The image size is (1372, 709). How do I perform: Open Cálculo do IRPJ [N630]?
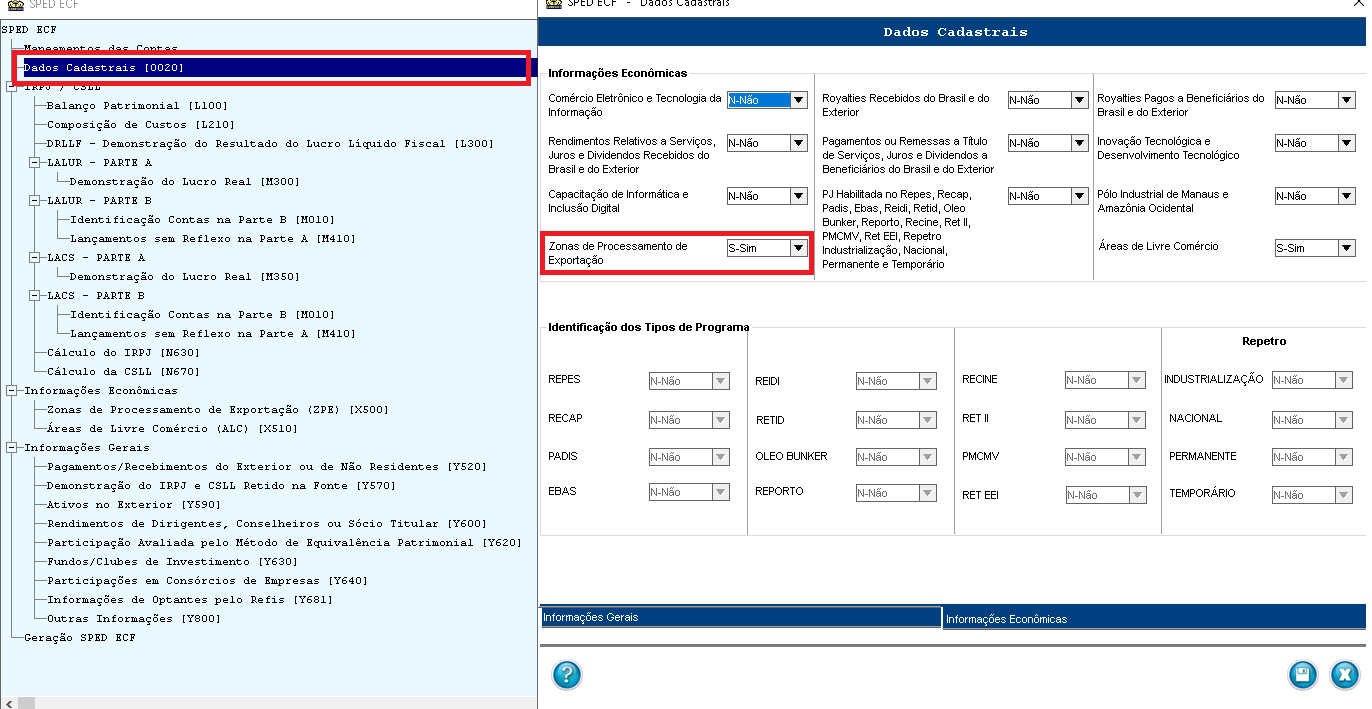click(123, 353)
